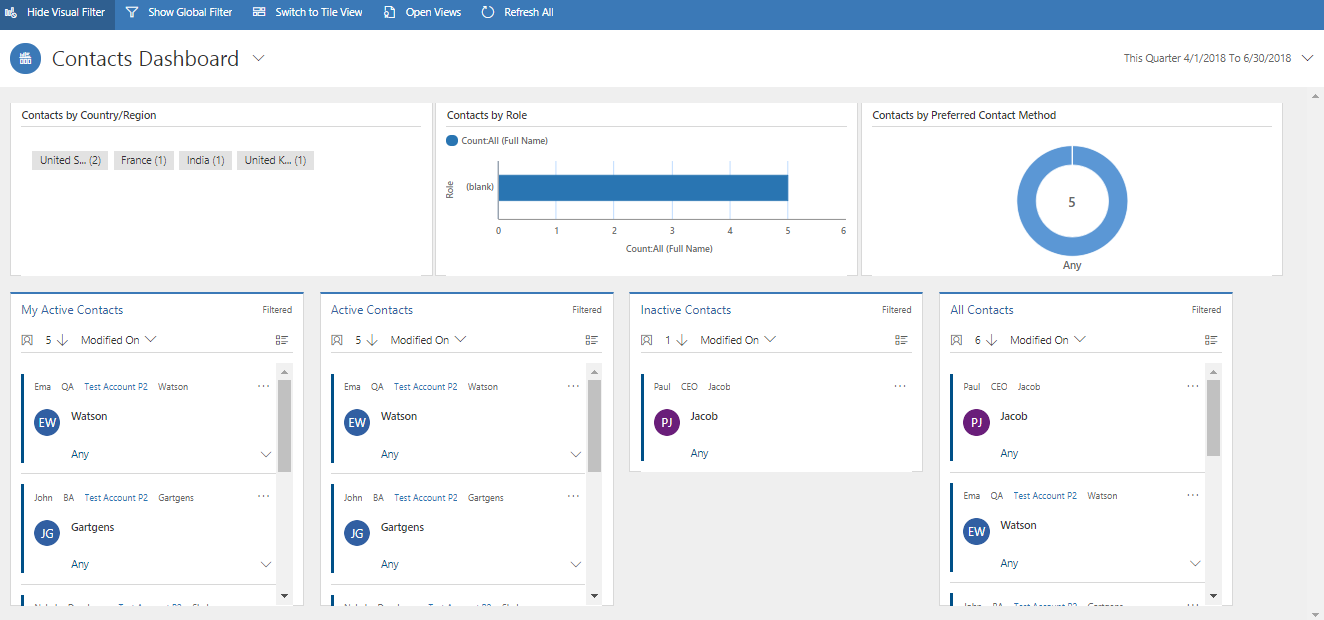Show the Global Filter funnel

click(x=132, y=13)
